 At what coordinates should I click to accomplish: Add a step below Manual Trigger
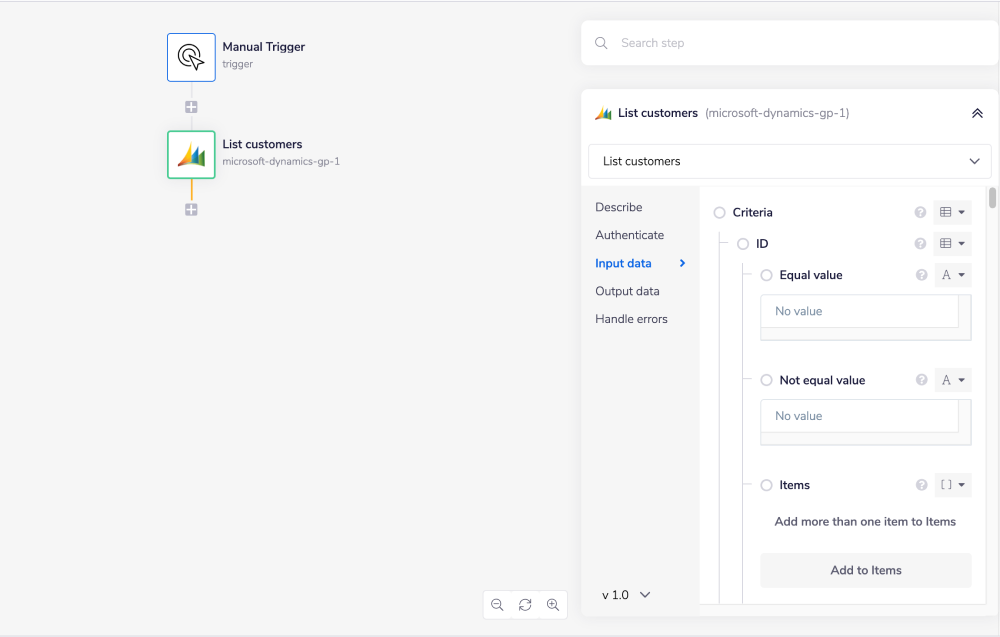tap(191, 107)
